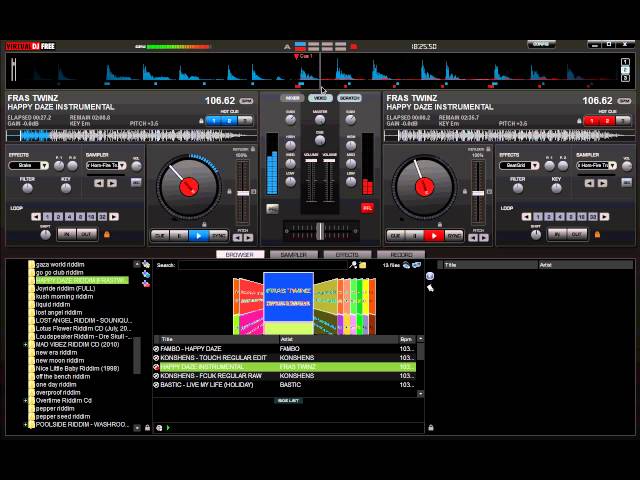Click yellow folder icon beside search
Viewport: 640px width, 480px height.
362,265
